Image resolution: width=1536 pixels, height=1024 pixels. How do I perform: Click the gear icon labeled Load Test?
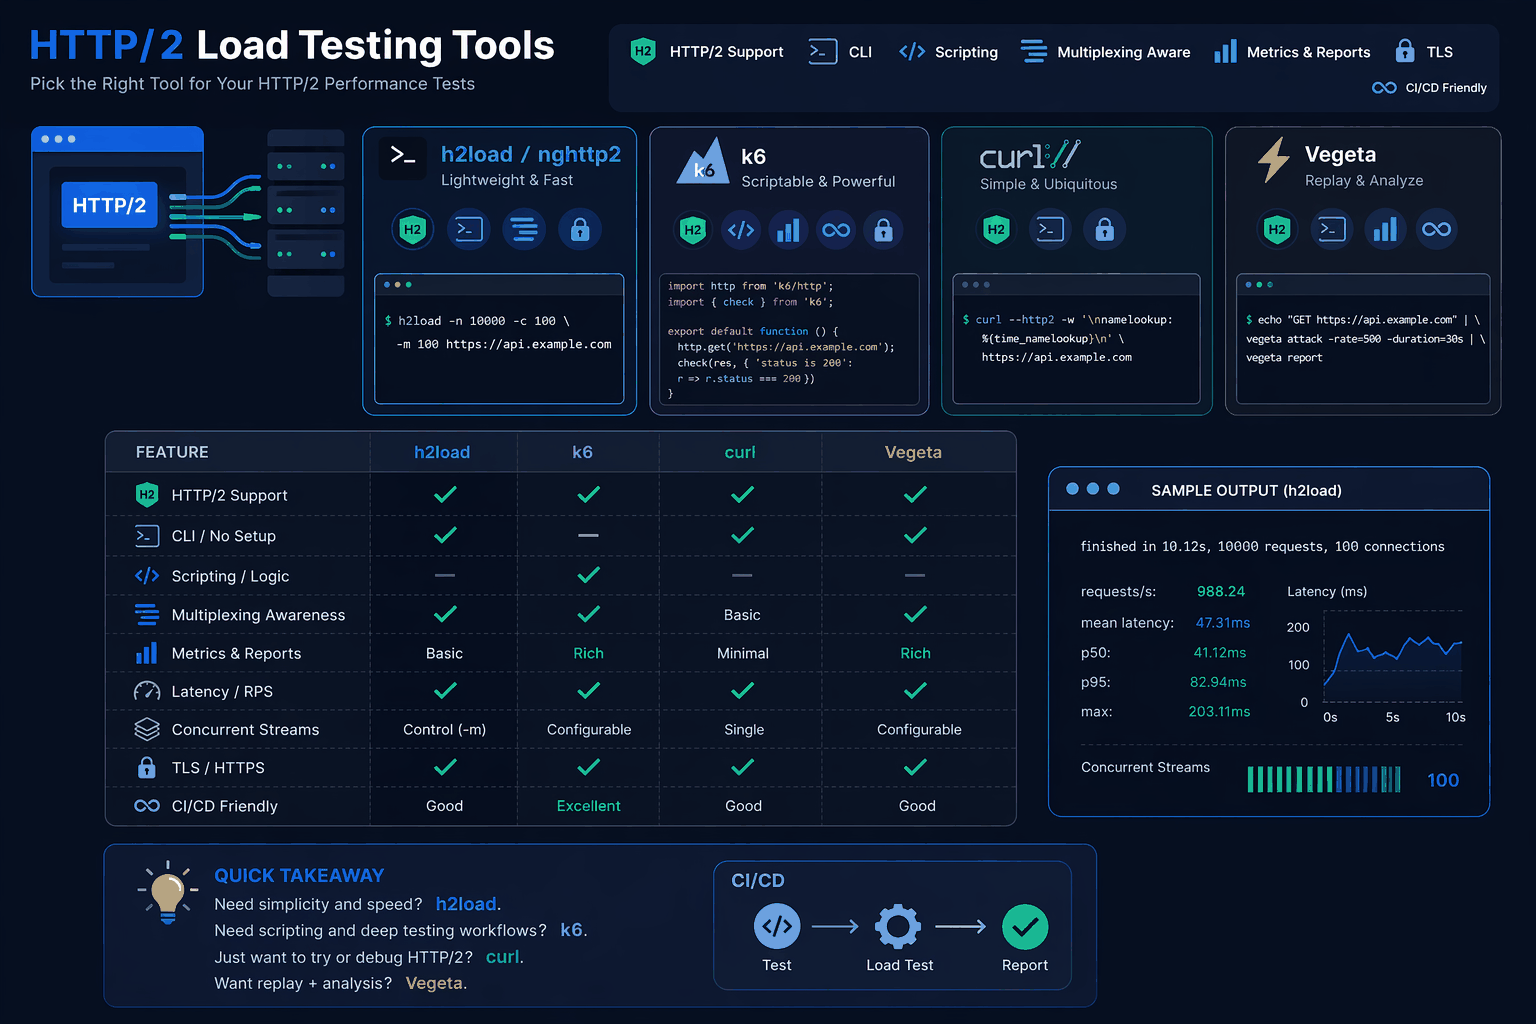click(898, 926)
